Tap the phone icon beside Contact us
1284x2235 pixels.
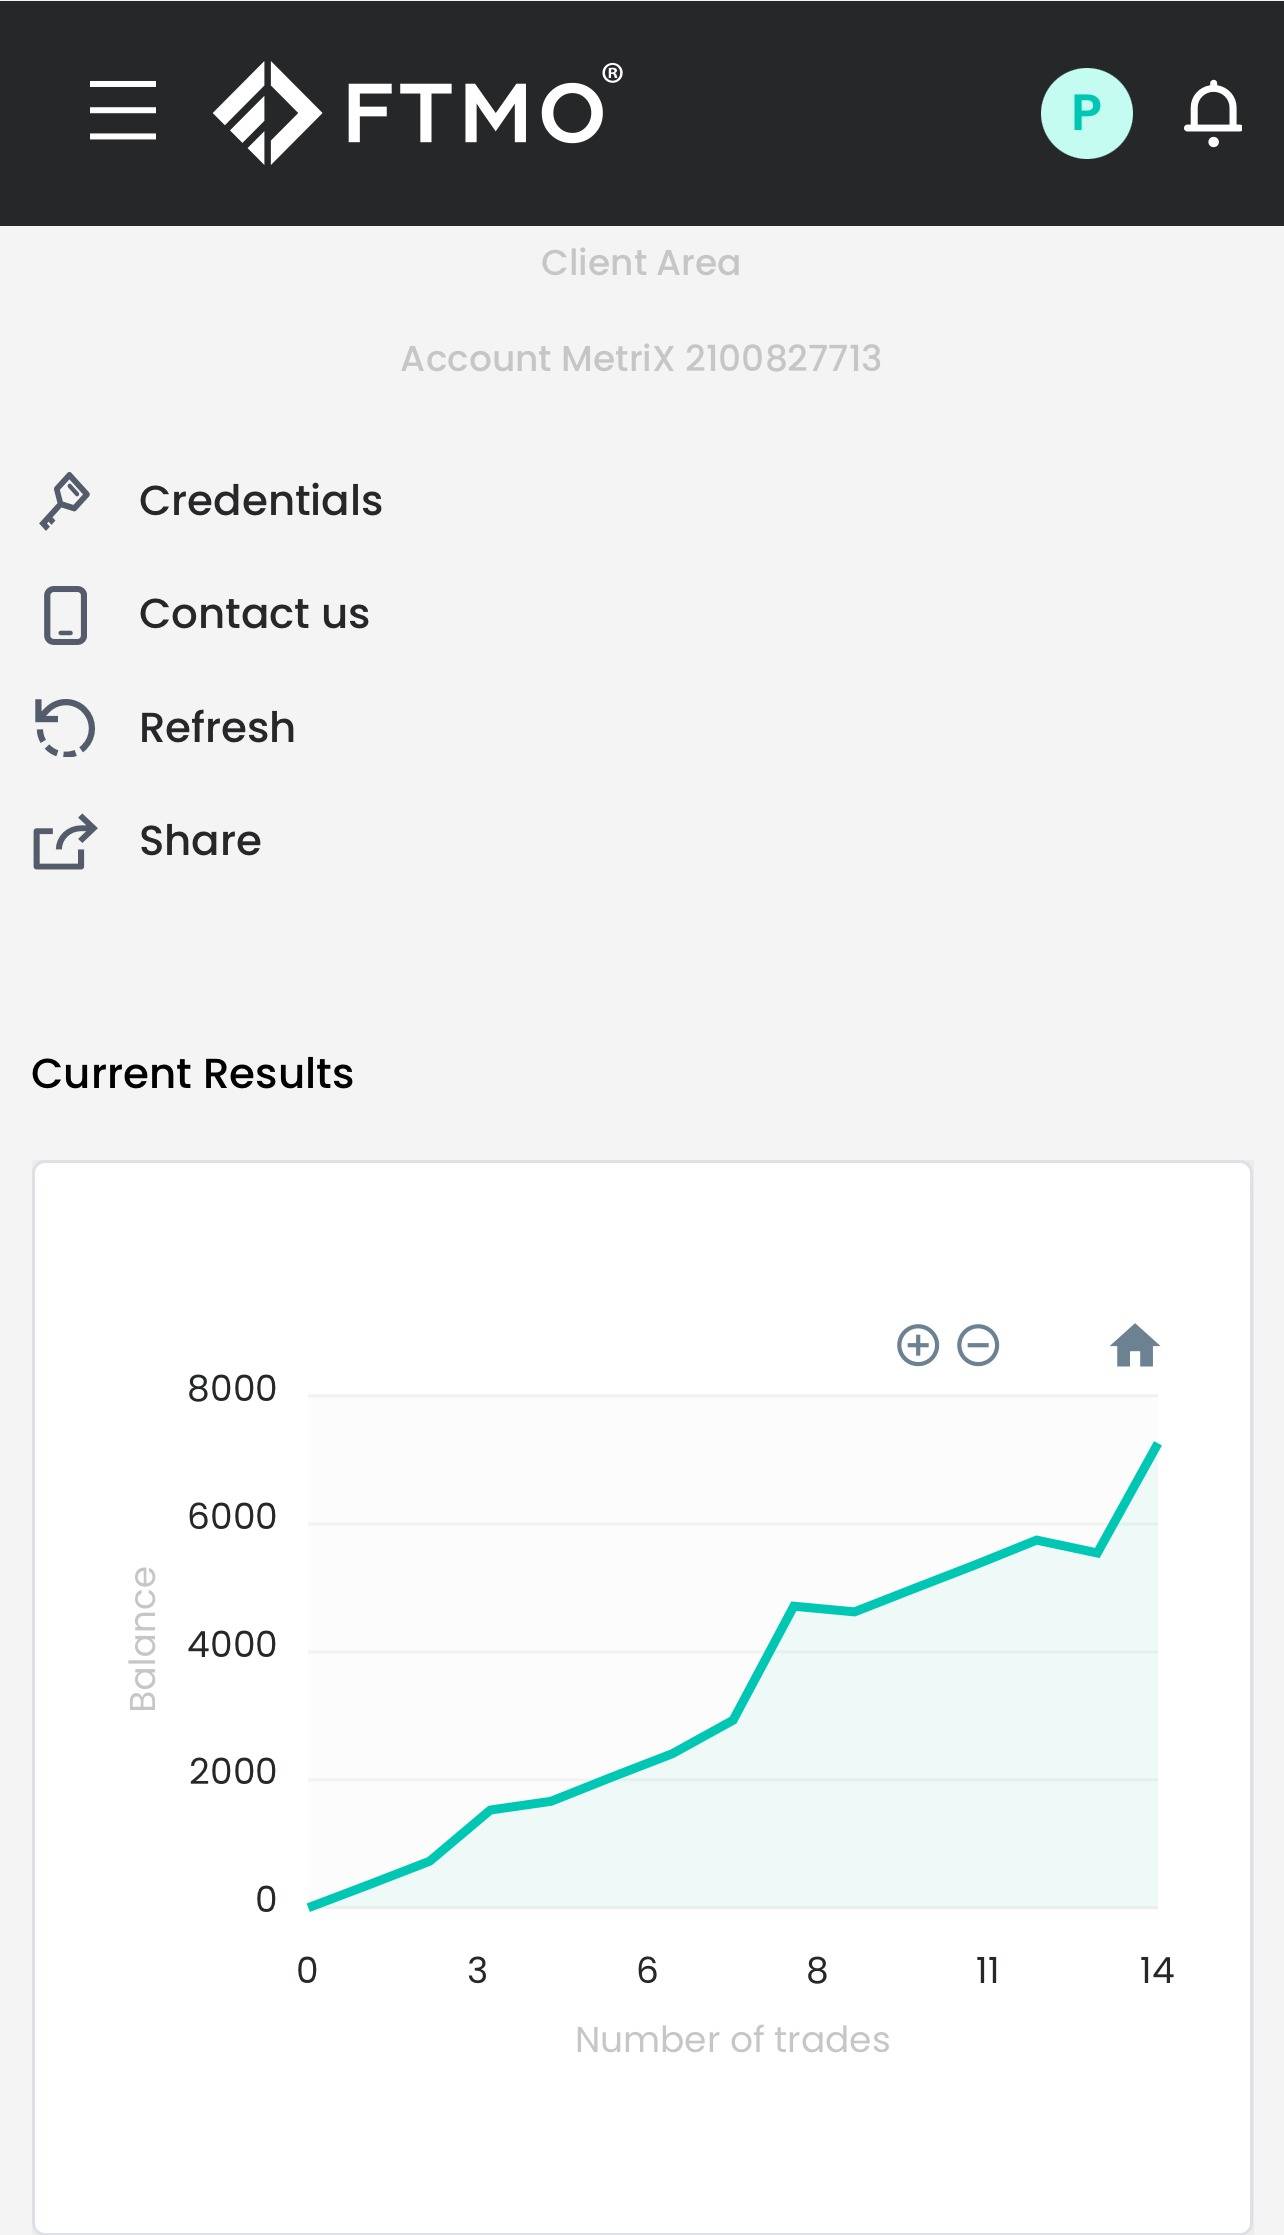point(65,615)
